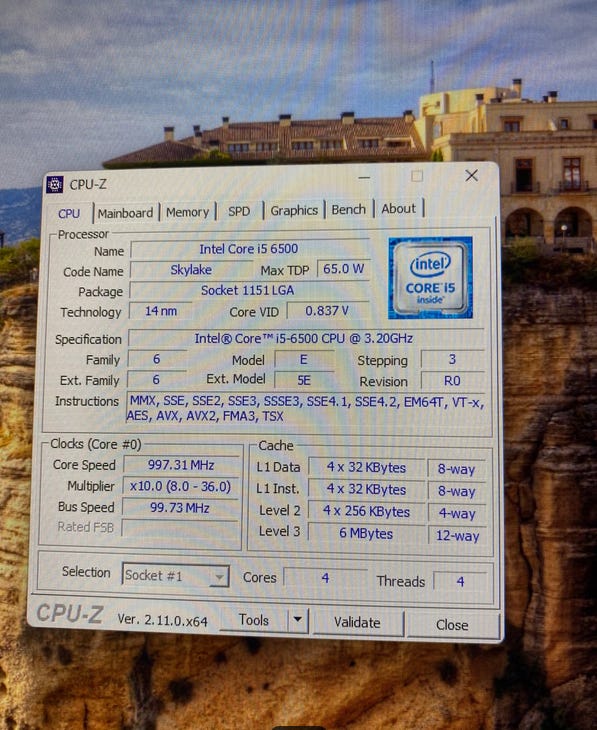The image size is (597, 730).
Task: Click the Close button at bottom
Action: coord(452,625)
